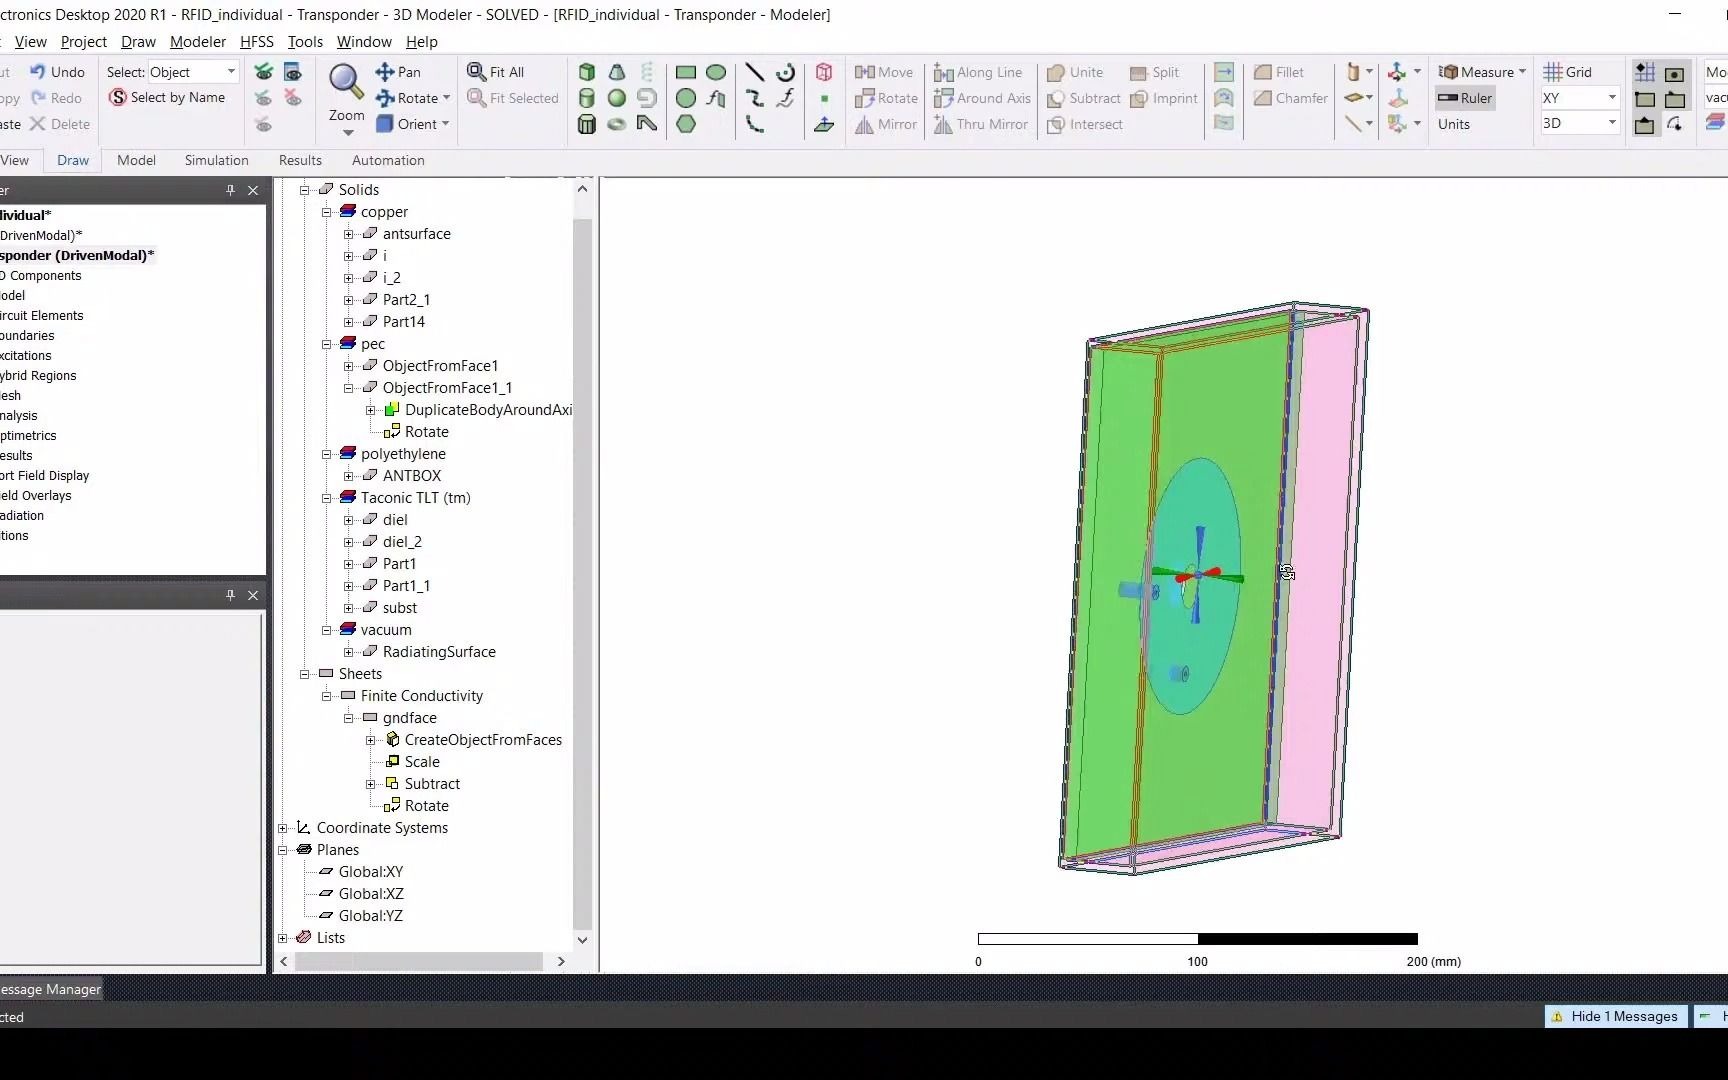Click Hide 1 Messages button
This screenshot has height=1080, width=1728.
[1615, 1016]
